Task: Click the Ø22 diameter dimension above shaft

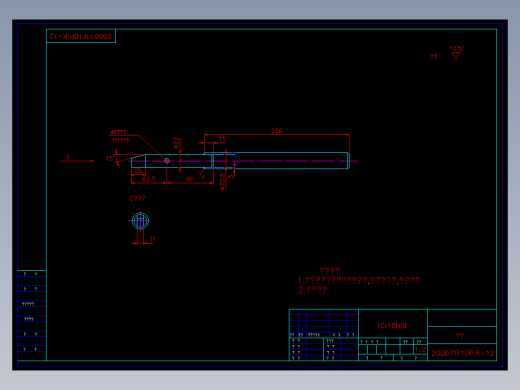Action: 177,143
